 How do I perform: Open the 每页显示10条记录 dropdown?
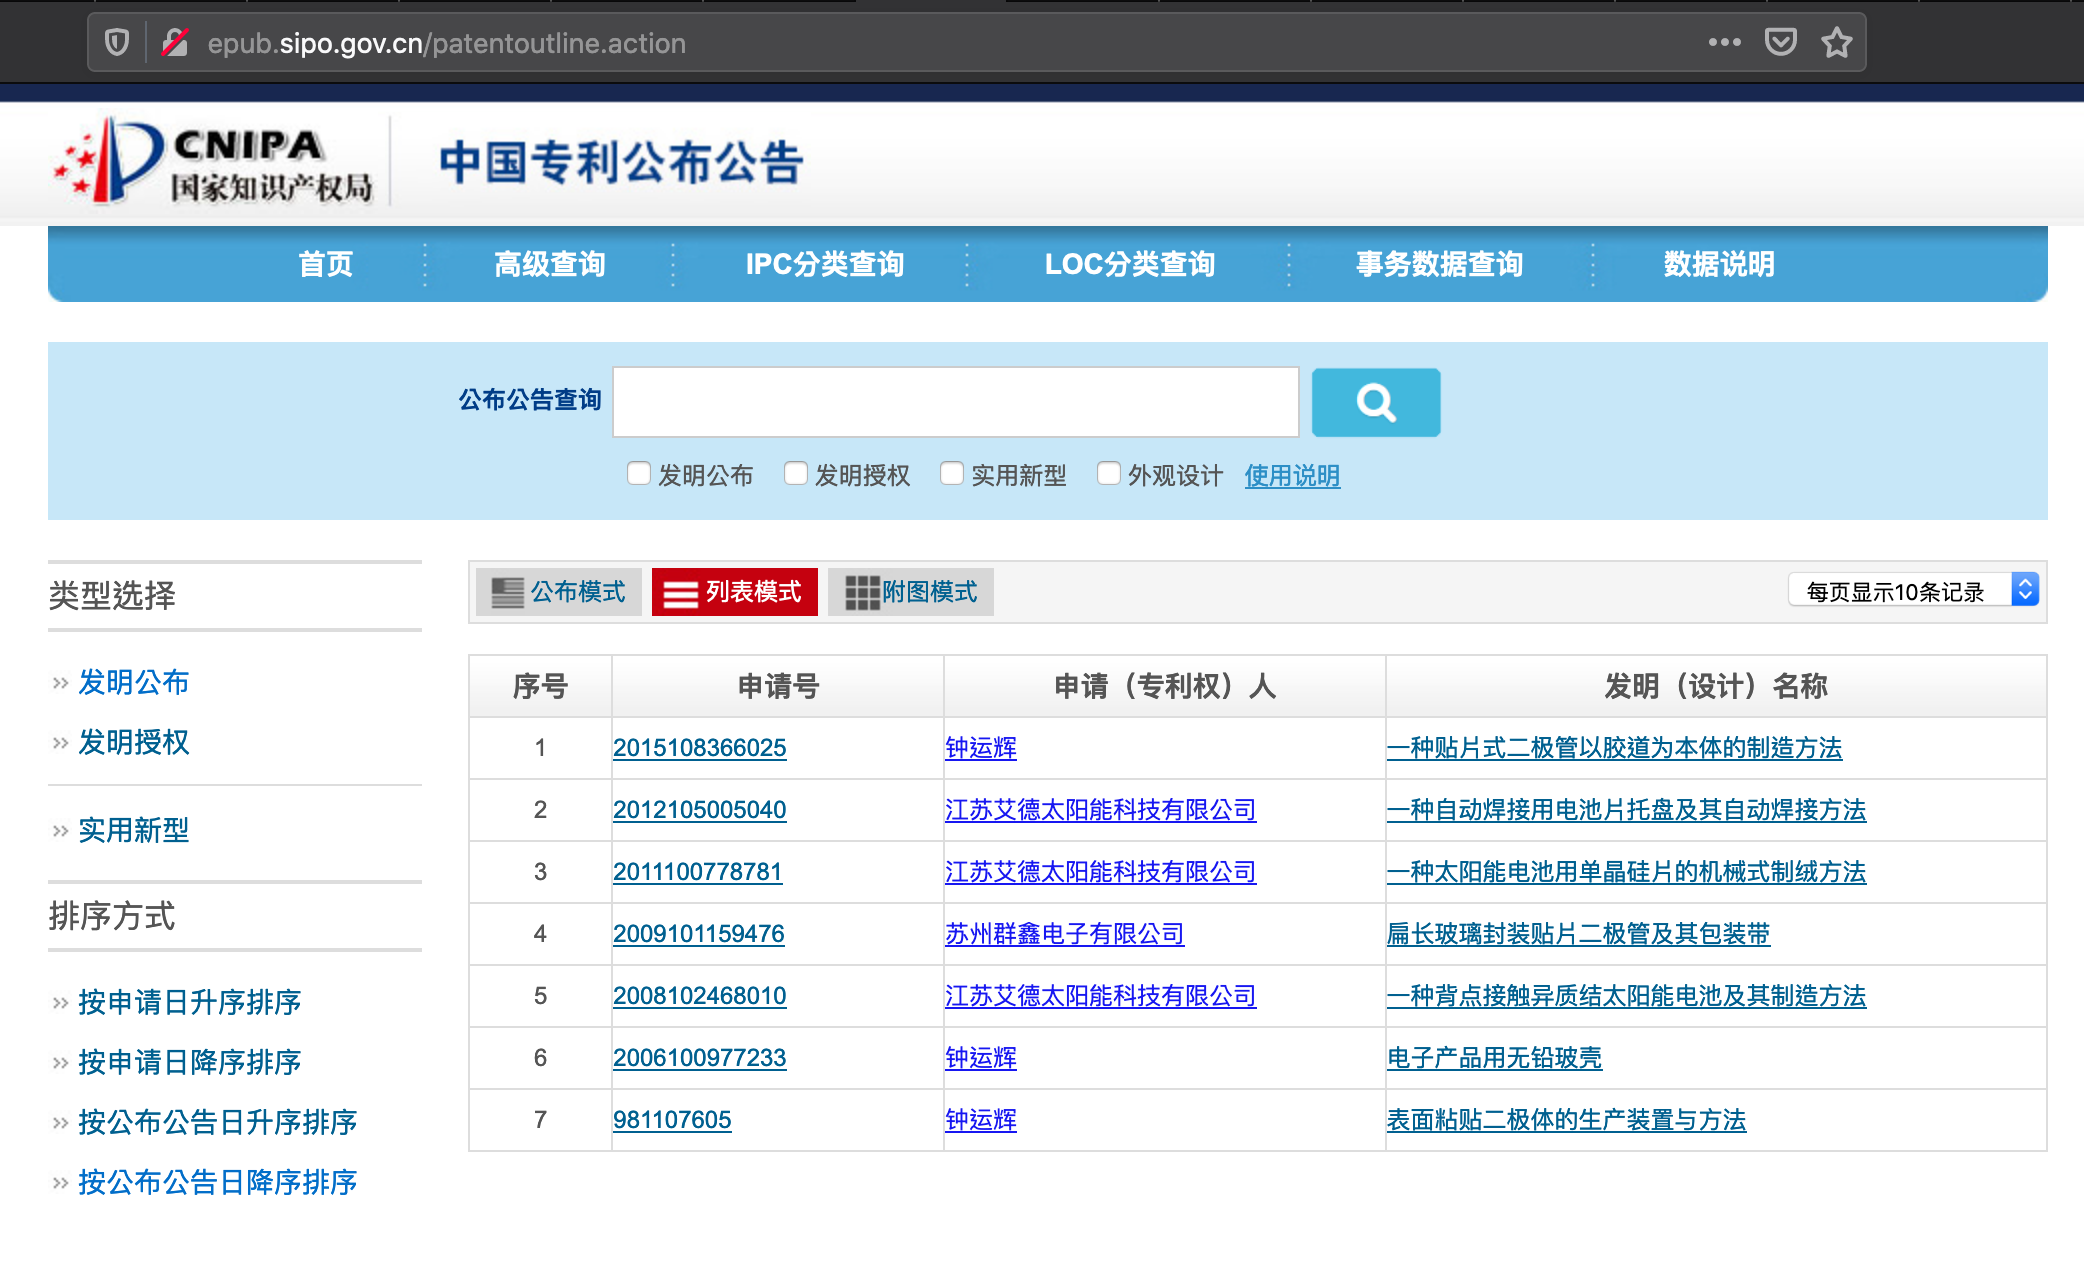tap(1913, 591)
